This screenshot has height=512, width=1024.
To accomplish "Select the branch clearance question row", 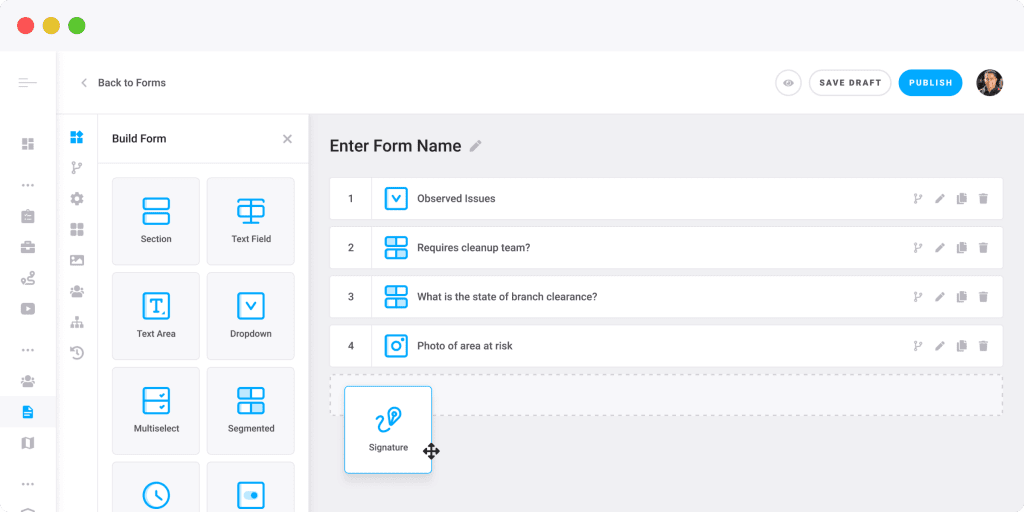I will coord(666,296).
